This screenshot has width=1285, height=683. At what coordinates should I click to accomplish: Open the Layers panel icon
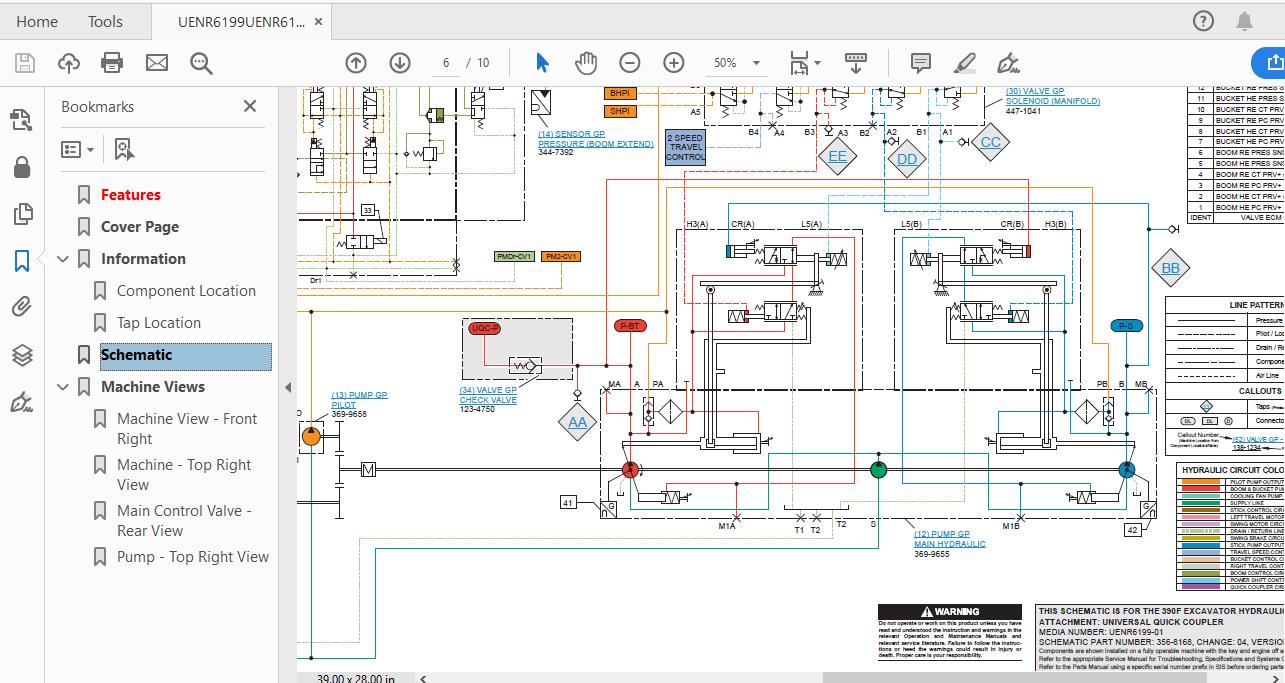point(21,355)
